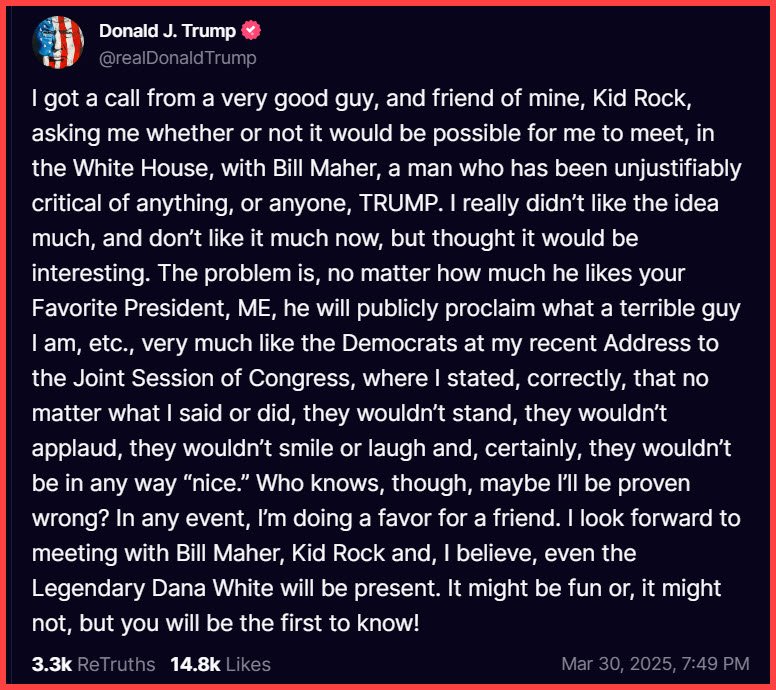This screenshot has height=690, width=776.
Task: Open the Donald J. Trump profile avatar
Action: 58,42
